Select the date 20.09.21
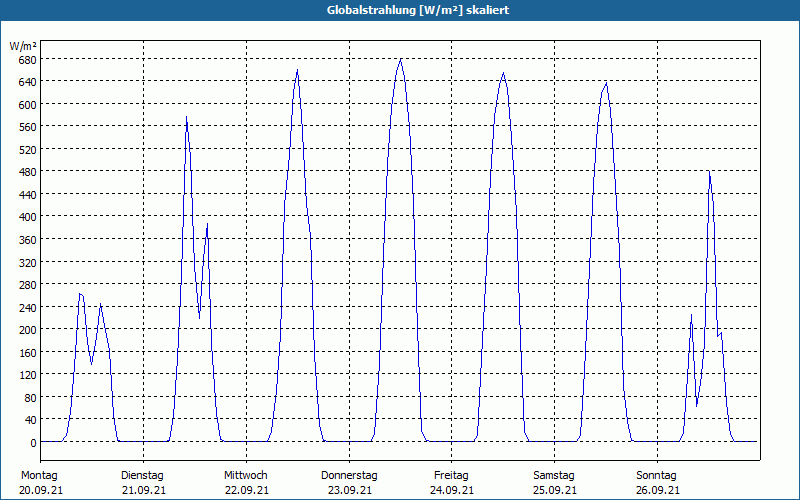 pyautogui.click(x=41, y=491)
